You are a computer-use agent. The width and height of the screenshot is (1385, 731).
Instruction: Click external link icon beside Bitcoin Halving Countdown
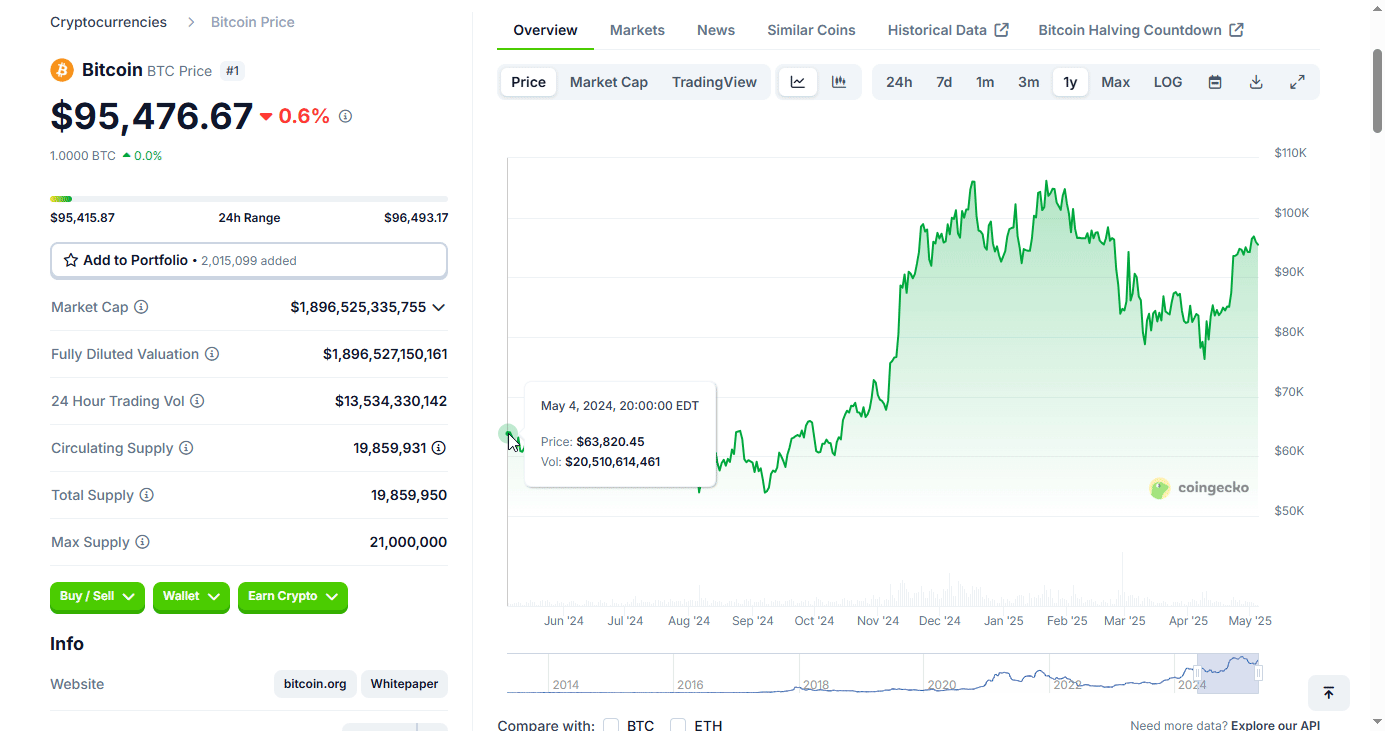[1237, 30]
